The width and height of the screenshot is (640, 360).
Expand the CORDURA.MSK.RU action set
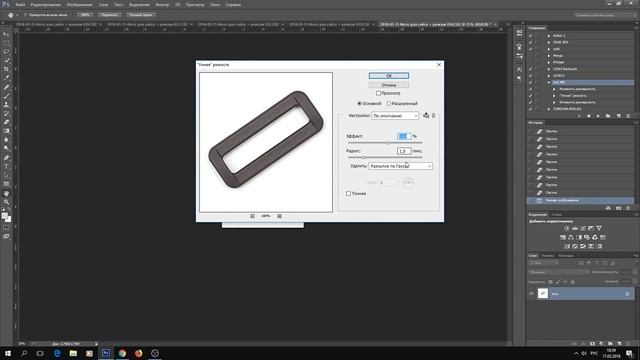tap(549, 109)
